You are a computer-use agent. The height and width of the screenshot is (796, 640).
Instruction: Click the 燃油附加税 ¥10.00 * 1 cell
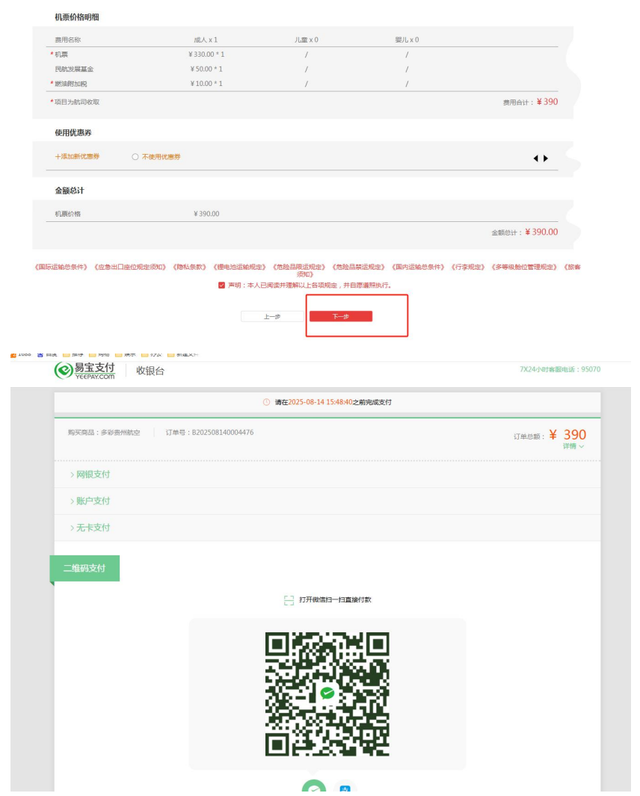[206, 84]
